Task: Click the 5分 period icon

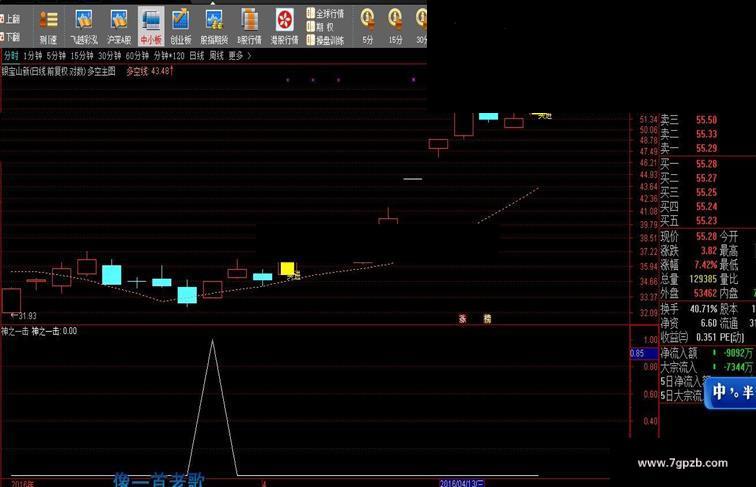Action: point(368,26)
